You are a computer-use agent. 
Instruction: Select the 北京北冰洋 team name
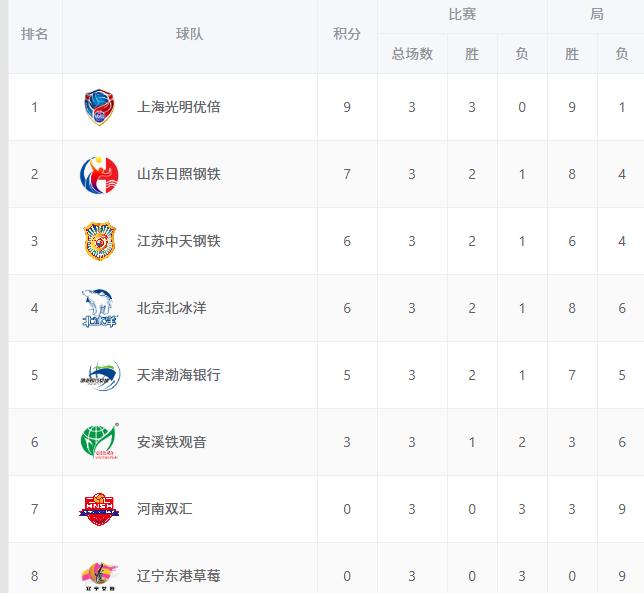pos(171,308)
